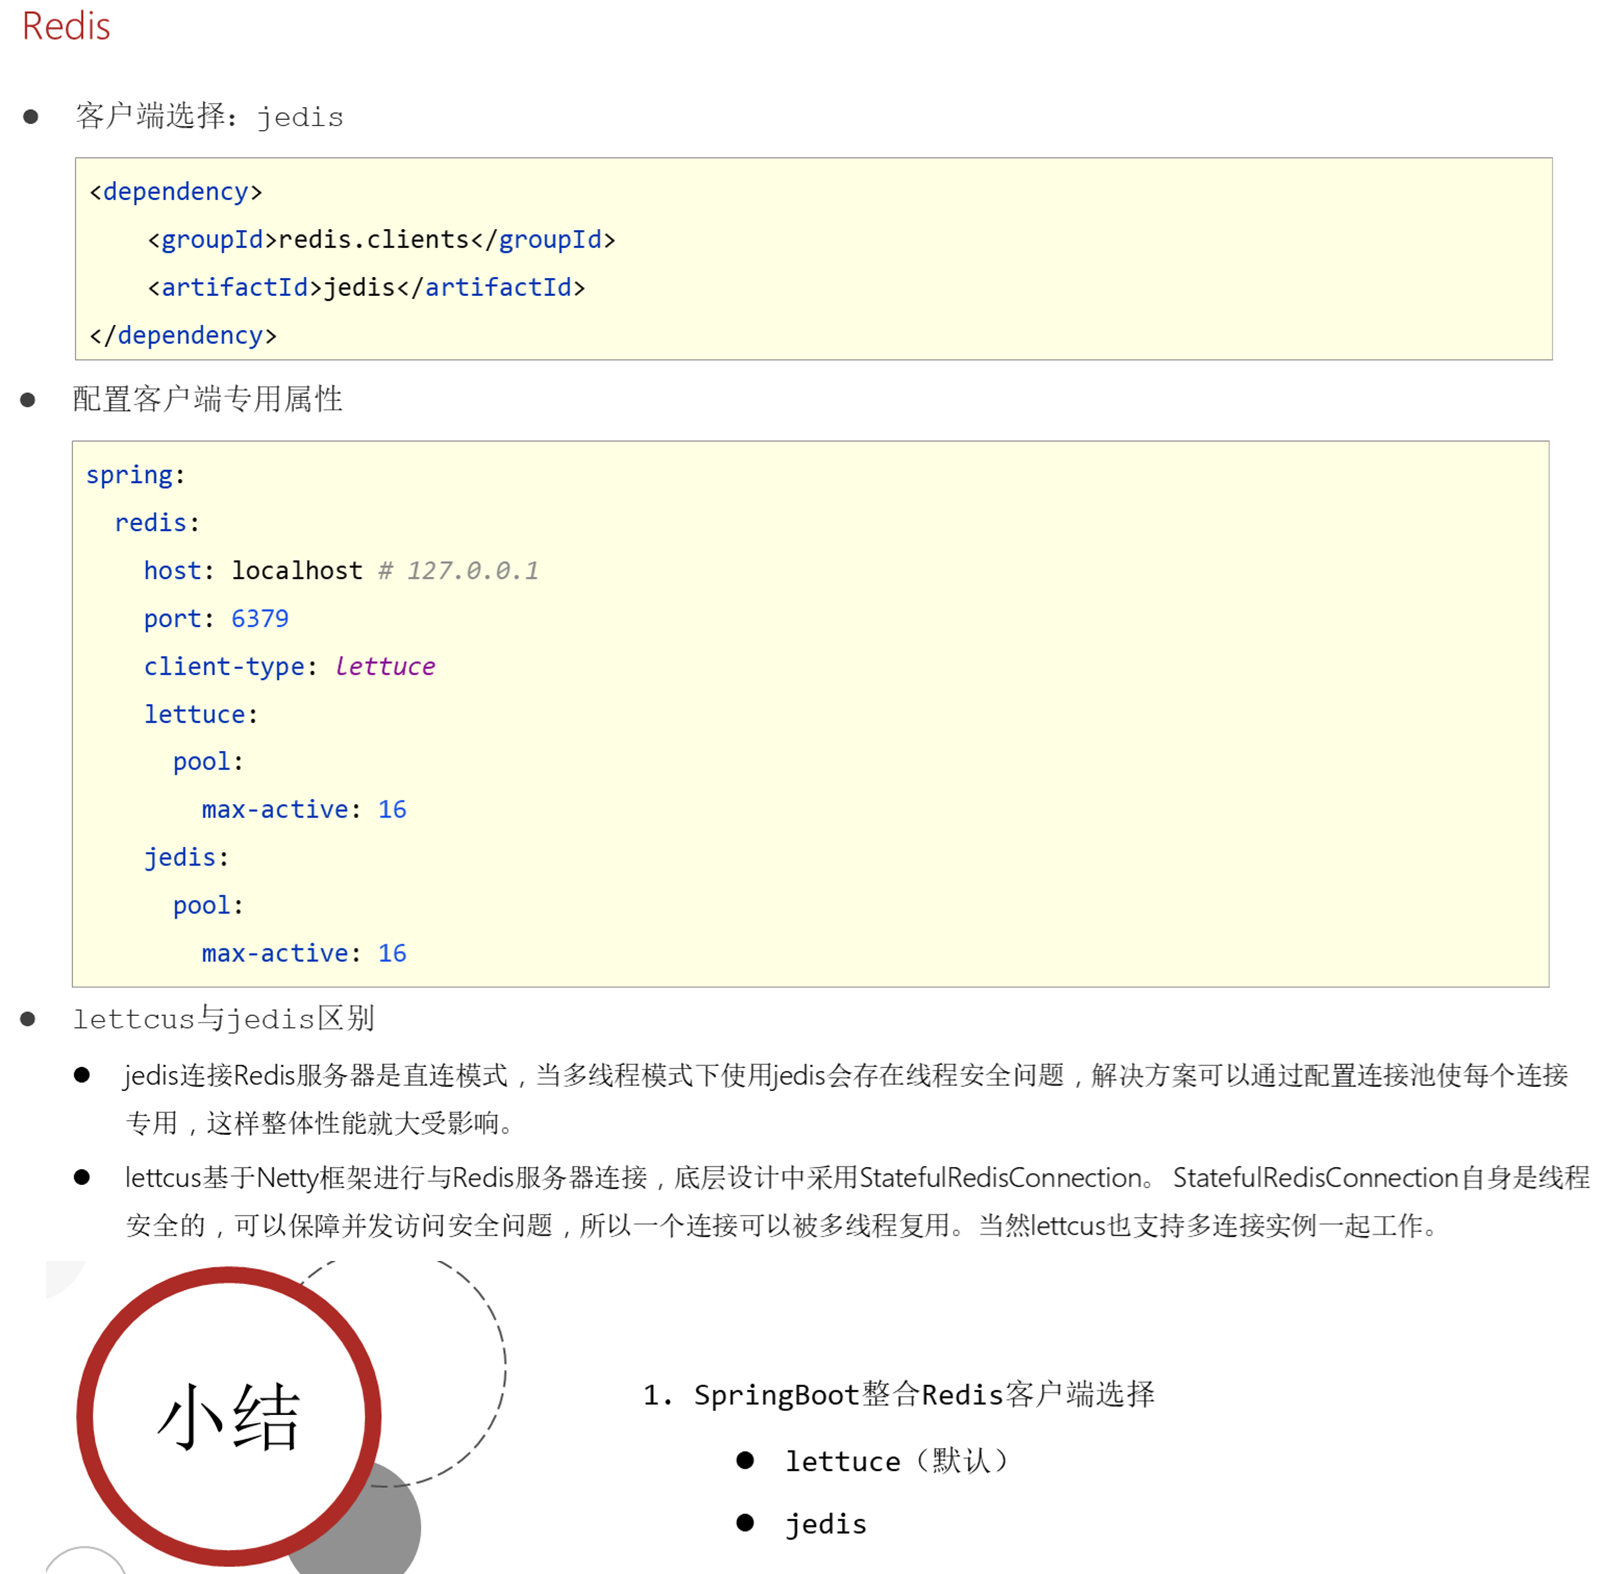Click the "lettuce:" YAML key
The height and width of the screenshot is (1574, 1603).
201,715
